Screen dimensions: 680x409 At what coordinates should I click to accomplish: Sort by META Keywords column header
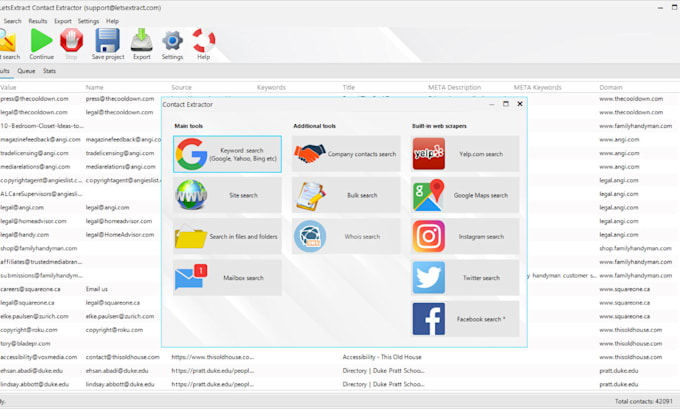tap(537, 87)
